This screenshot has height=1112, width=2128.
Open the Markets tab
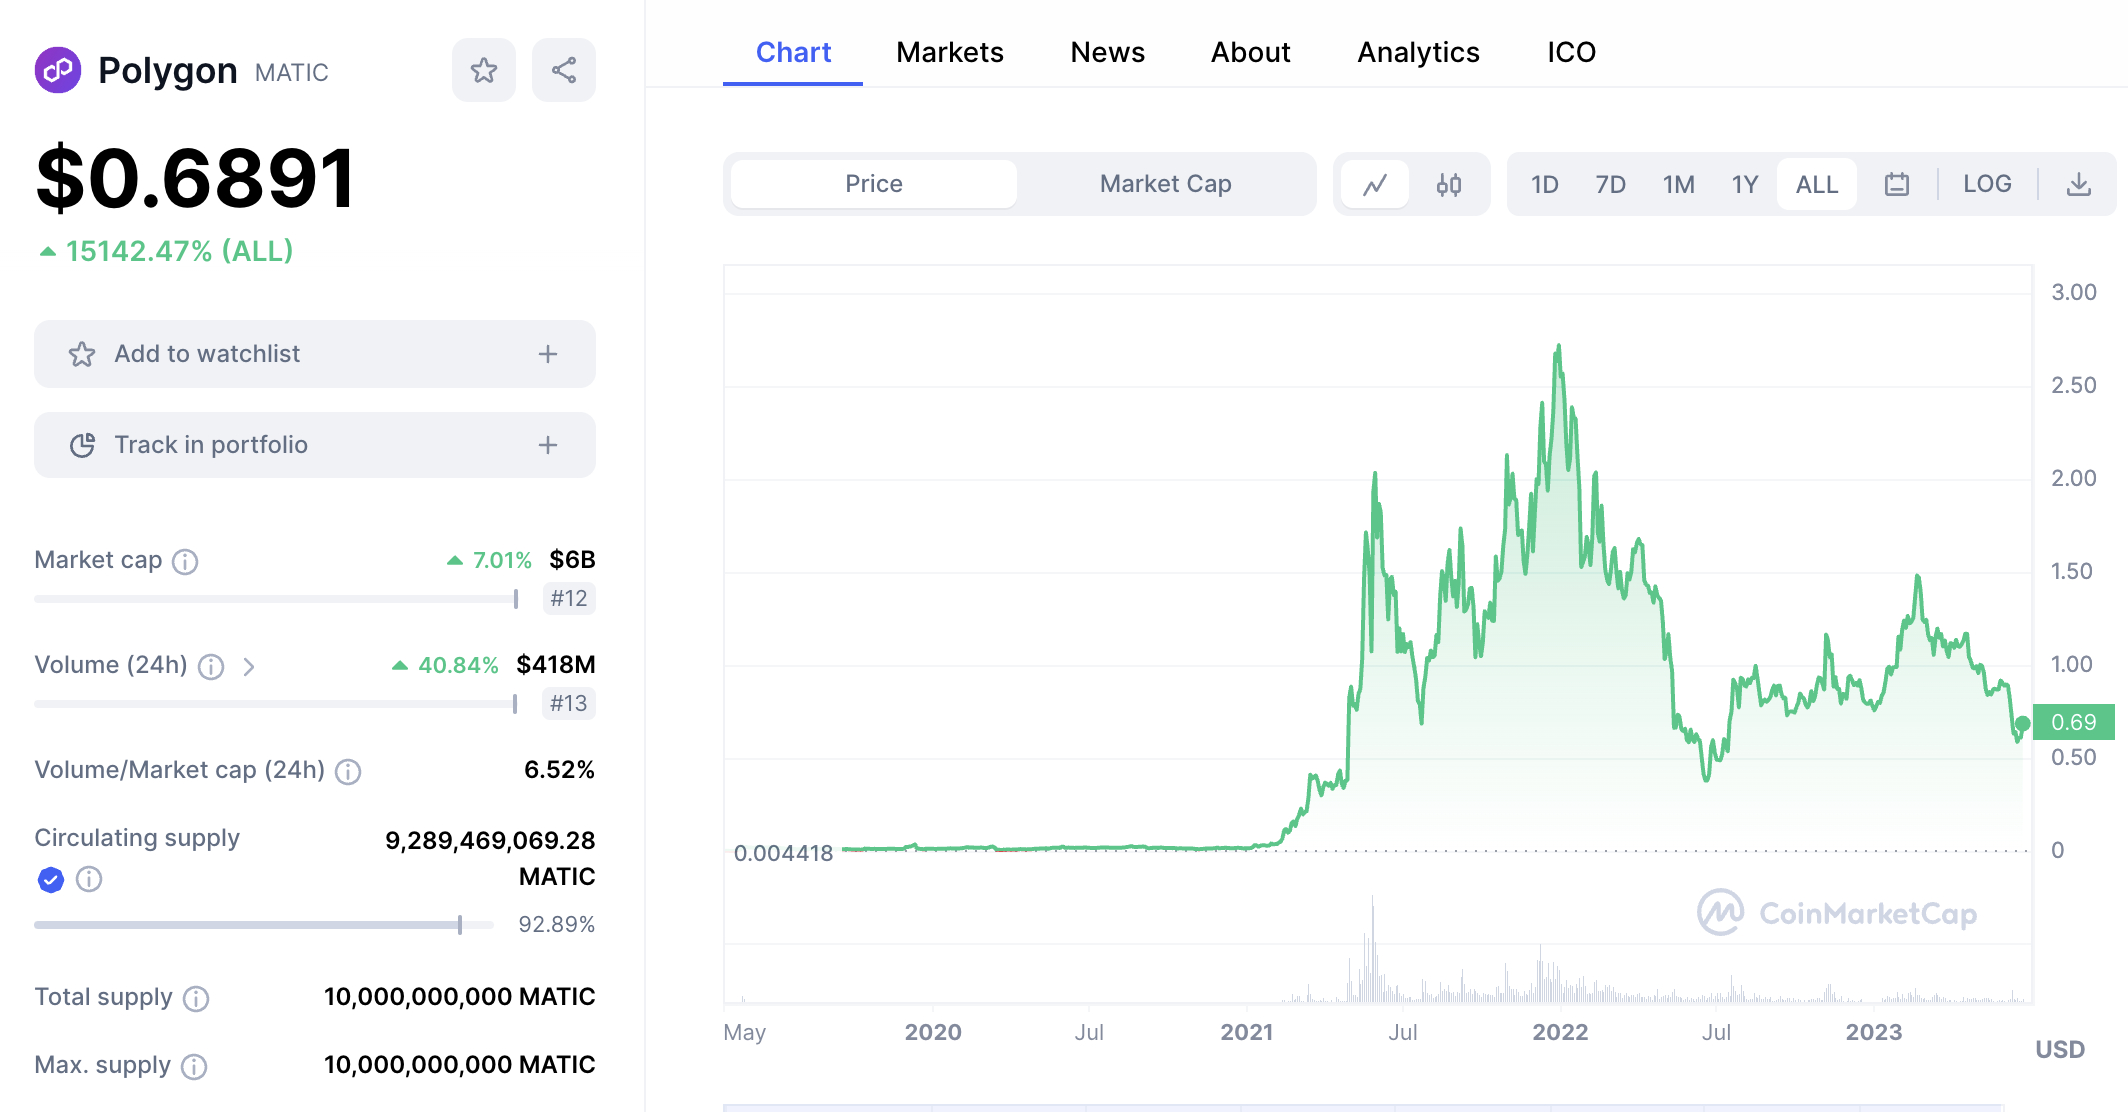click(949, 52)
